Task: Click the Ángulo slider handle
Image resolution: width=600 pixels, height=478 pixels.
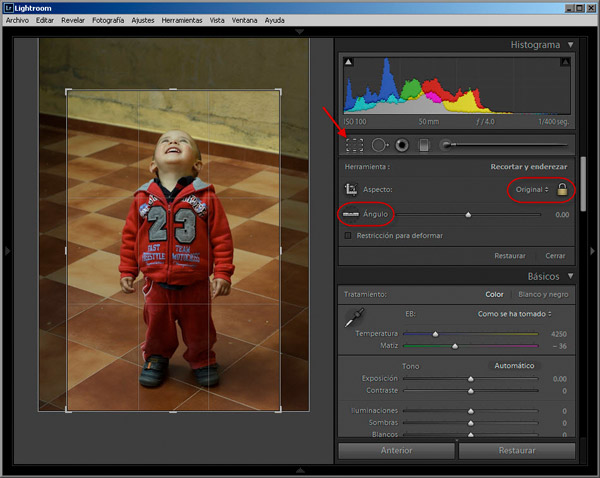Action: tap(468, 215)
